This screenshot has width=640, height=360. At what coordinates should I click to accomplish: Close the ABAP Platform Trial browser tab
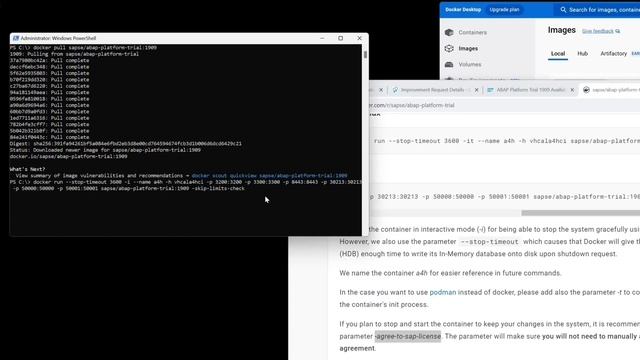pyautogui.click(x=572, y=90)
